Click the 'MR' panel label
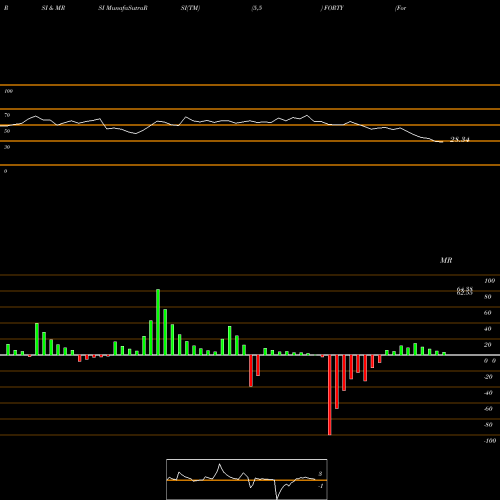Viewport: 500px width, 500px height. [x=446, y=260]
